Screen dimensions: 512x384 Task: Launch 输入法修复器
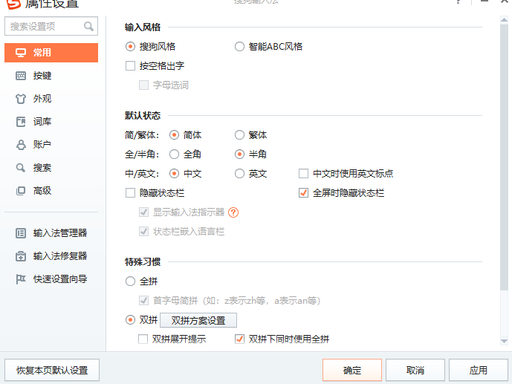point(51,256)
